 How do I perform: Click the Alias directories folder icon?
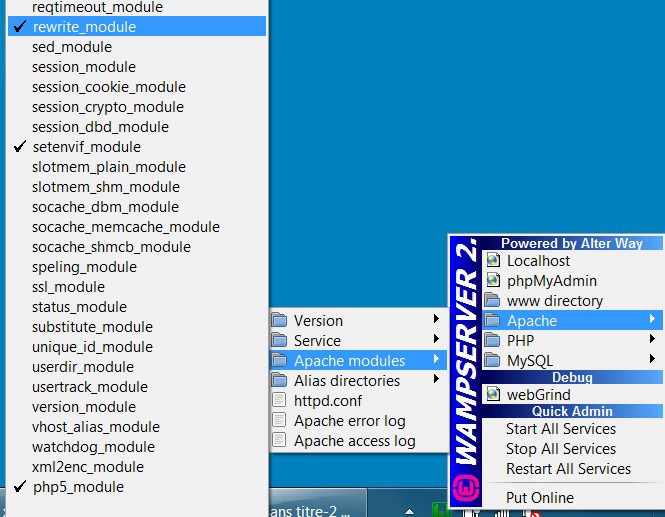(x=279, y=380)
